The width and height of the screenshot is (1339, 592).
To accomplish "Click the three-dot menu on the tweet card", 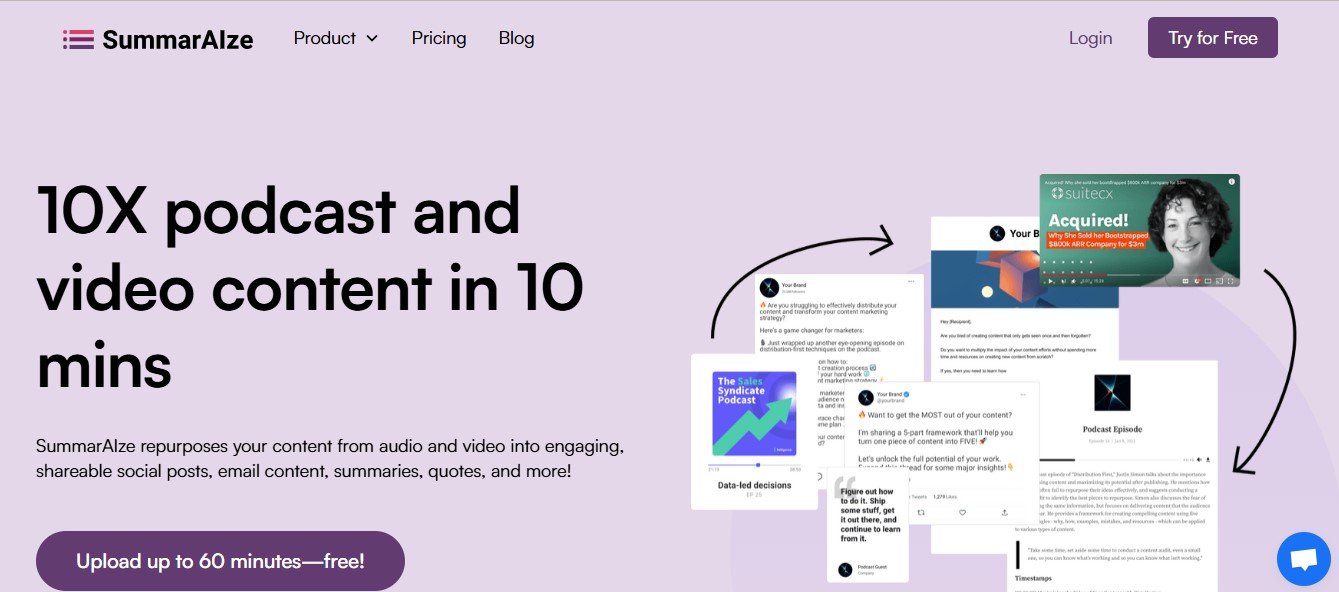I will pyautogui.click(x=1022, y=394).
